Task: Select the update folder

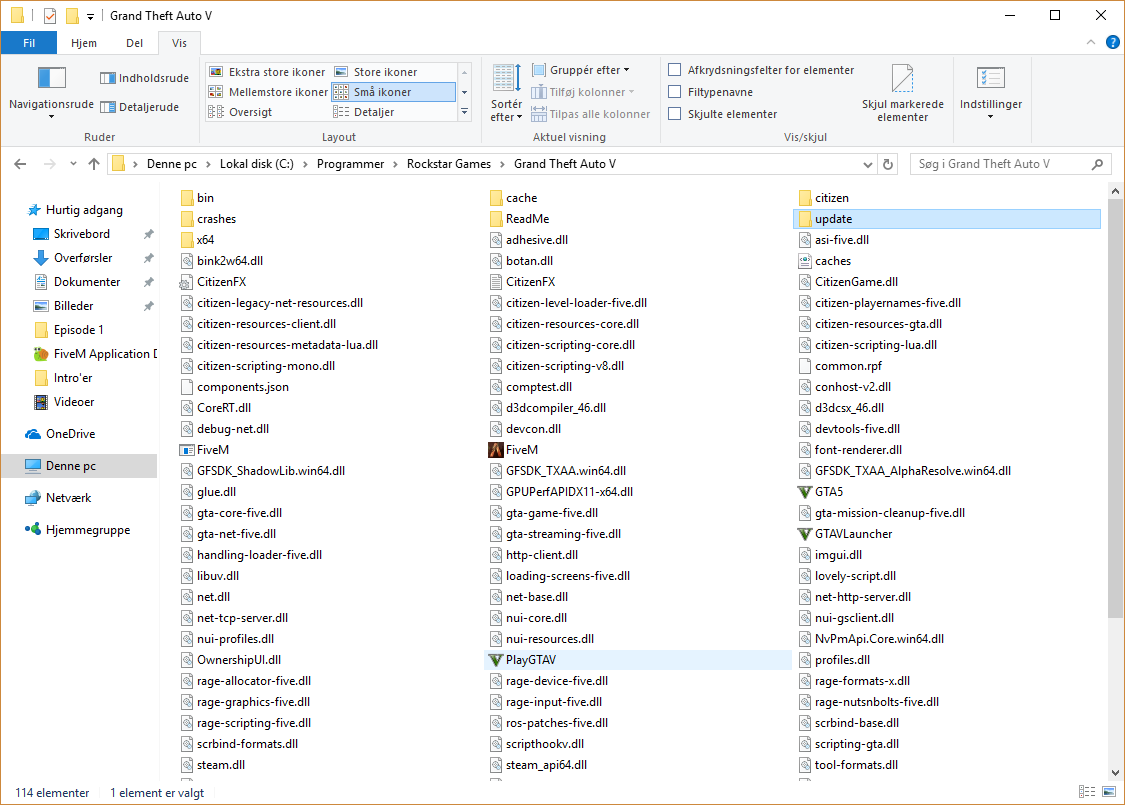Action: click(947, 219)
